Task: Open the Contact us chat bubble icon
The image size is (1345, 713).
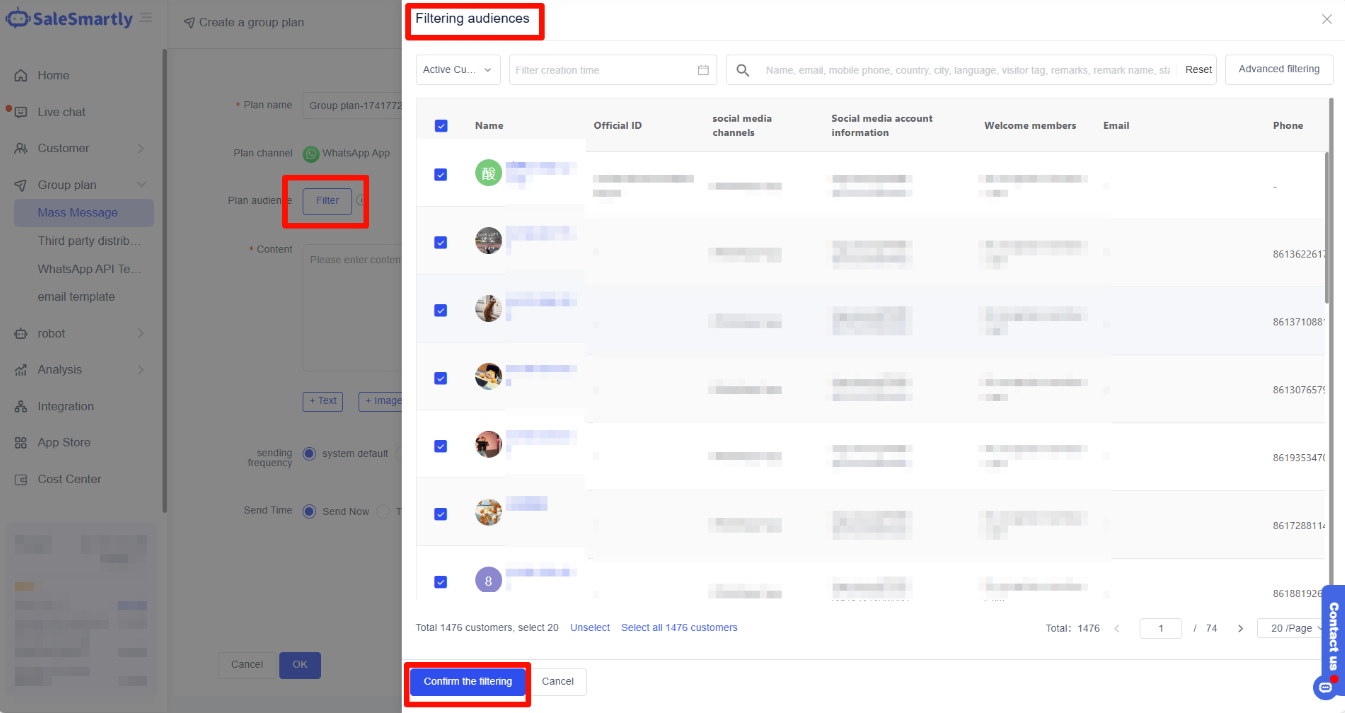Action: [x=1326, y=687]
